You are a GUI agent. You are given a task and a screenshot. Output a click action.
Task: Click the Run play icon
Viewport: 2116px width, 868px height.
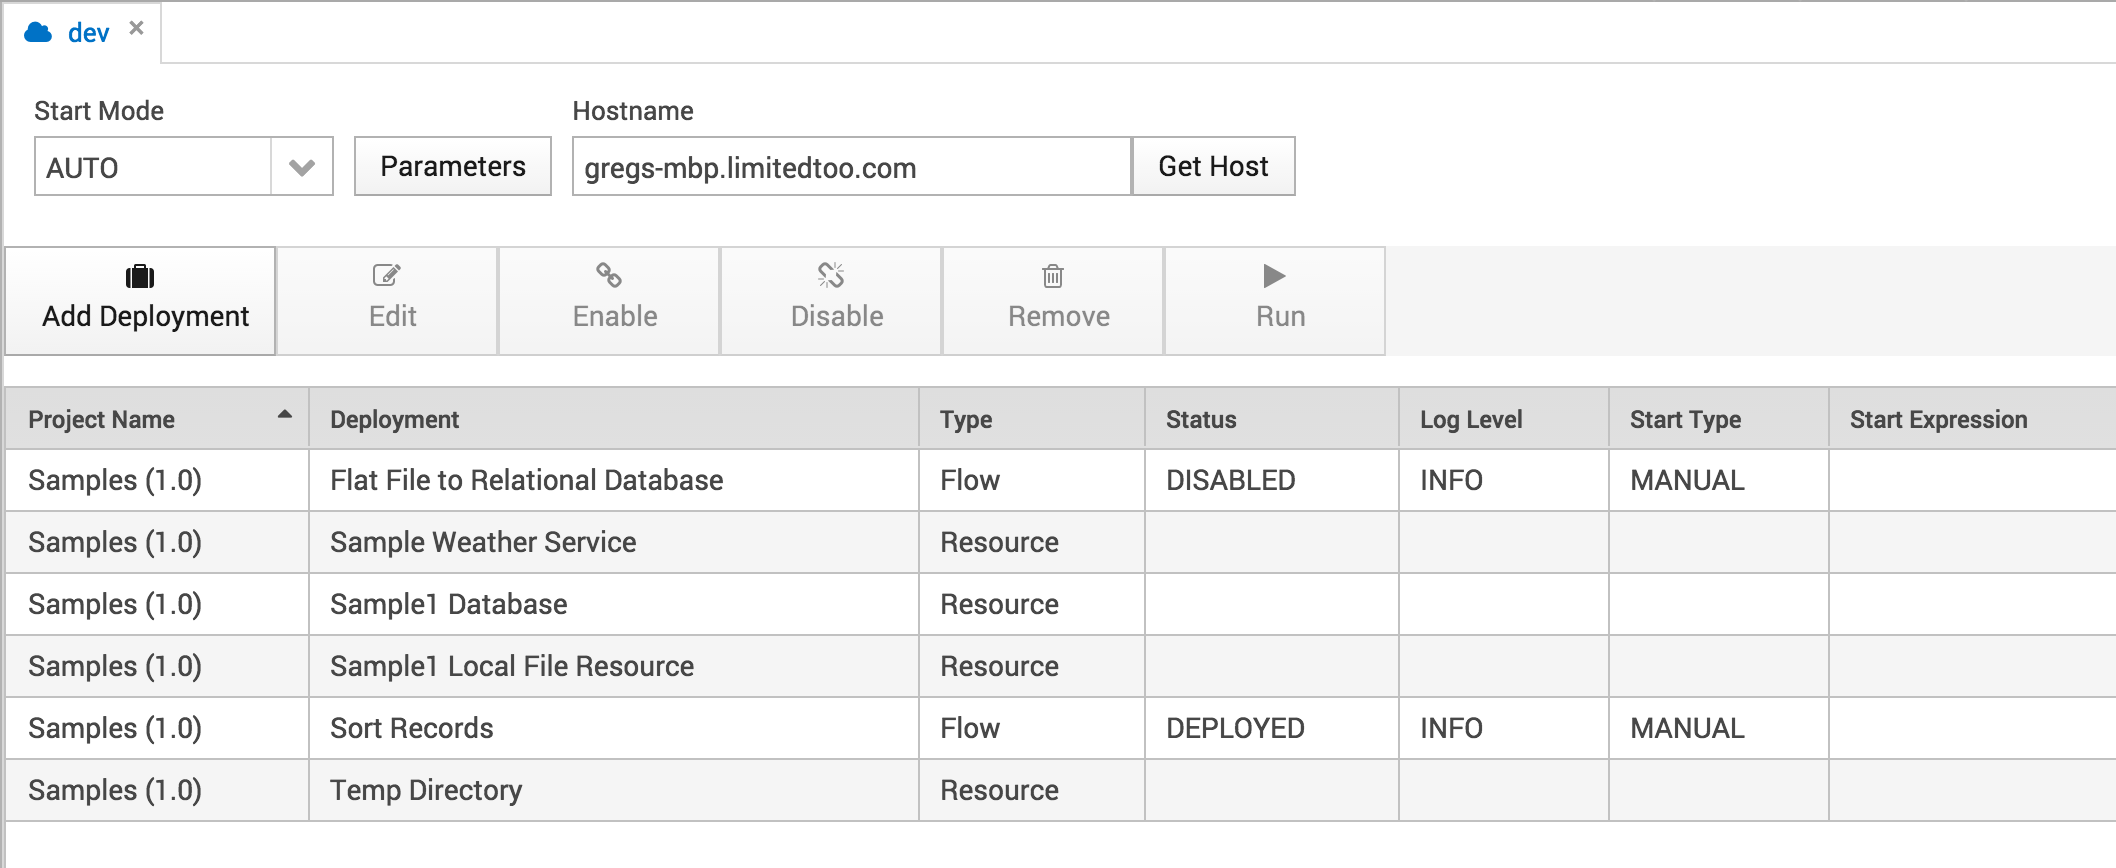[1274, 275]
